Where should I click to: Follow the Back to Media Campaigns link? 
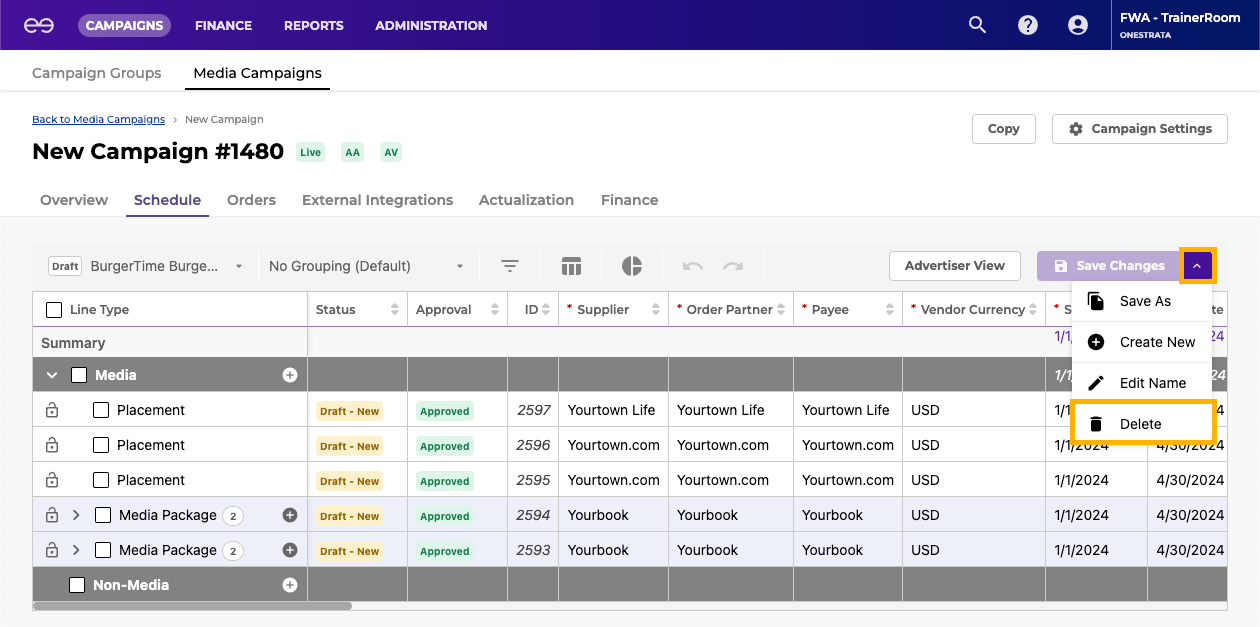tap(98, 119)
